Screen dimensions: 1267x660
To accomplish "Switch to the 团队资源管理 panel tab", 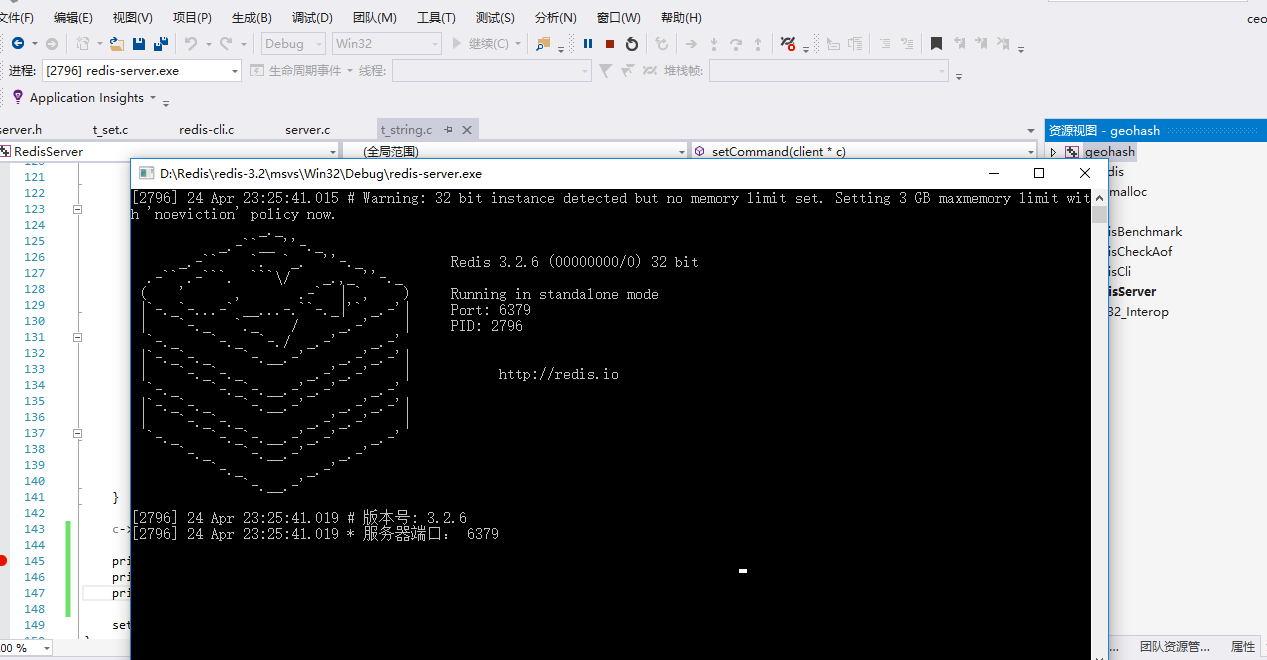I will click(x=1175, y=646).
